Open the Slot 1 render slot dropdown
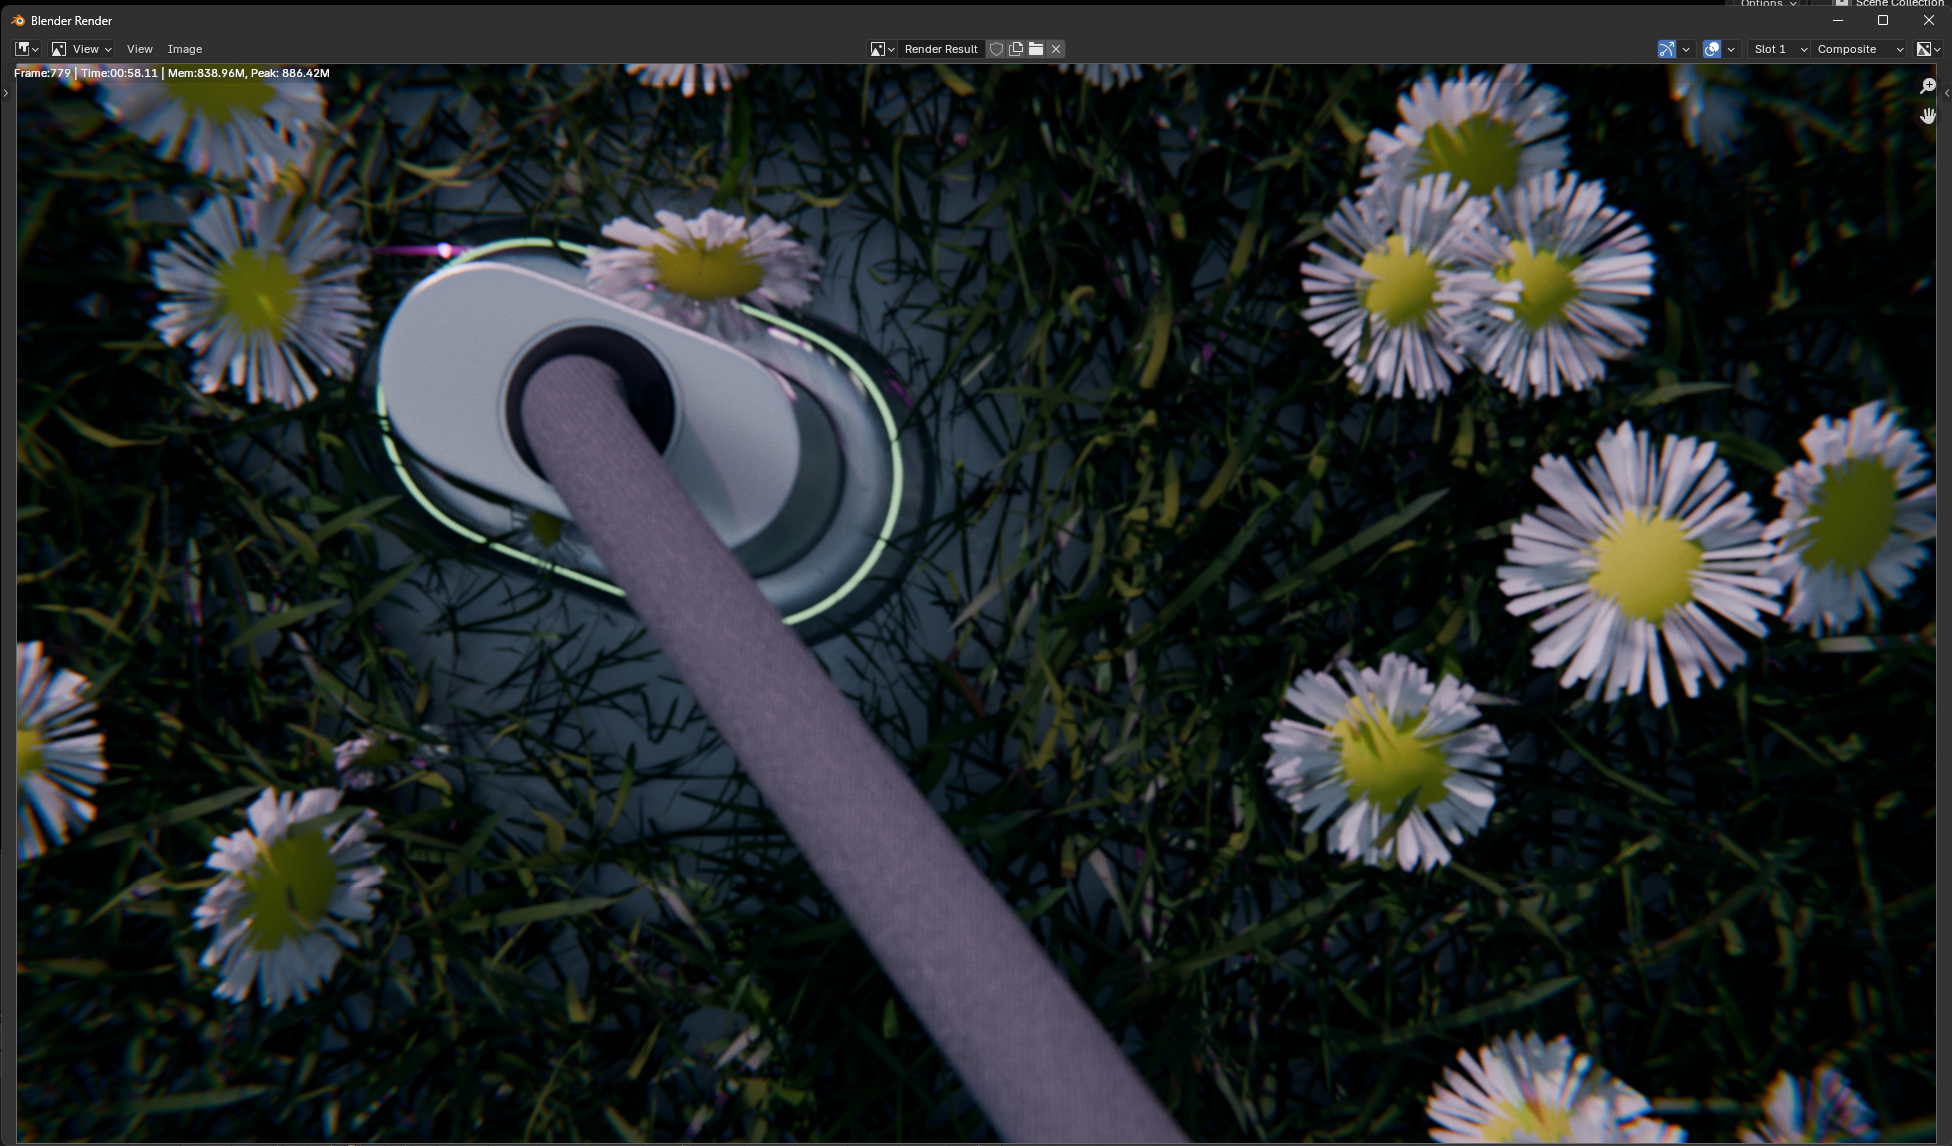 [x=1779, y=49]
